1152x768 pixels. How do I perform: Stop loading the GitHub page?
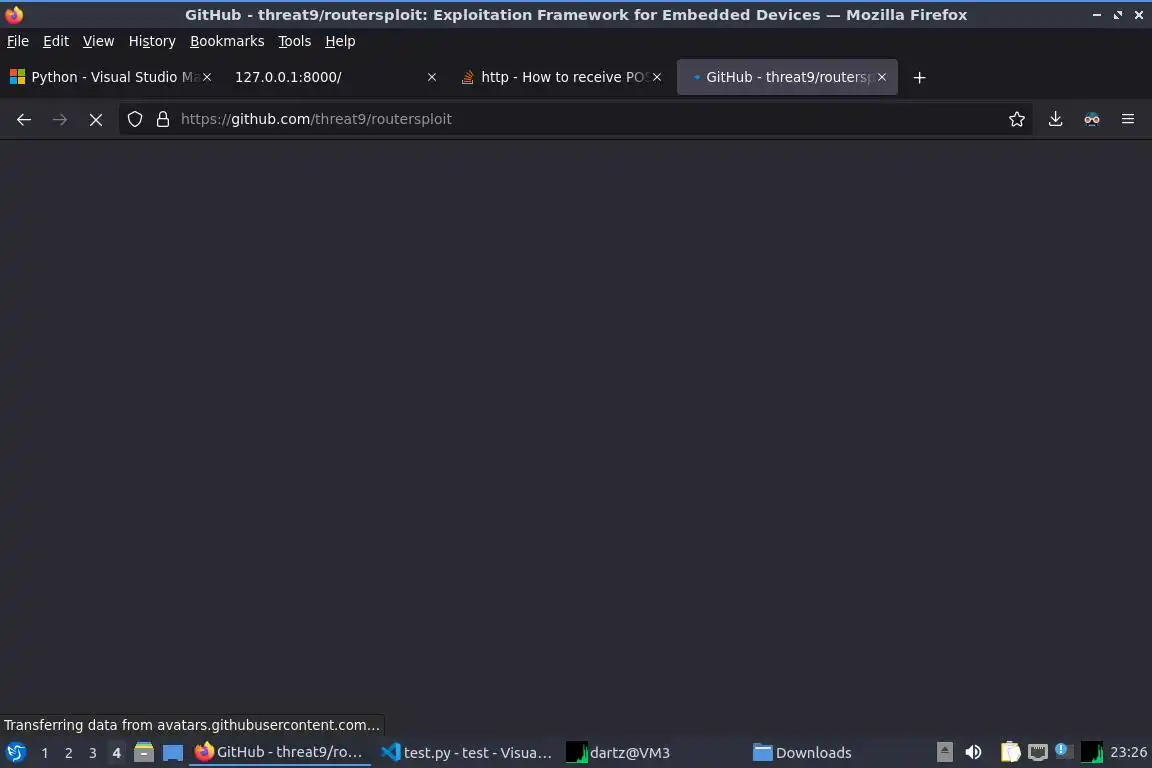click(96, 119)
